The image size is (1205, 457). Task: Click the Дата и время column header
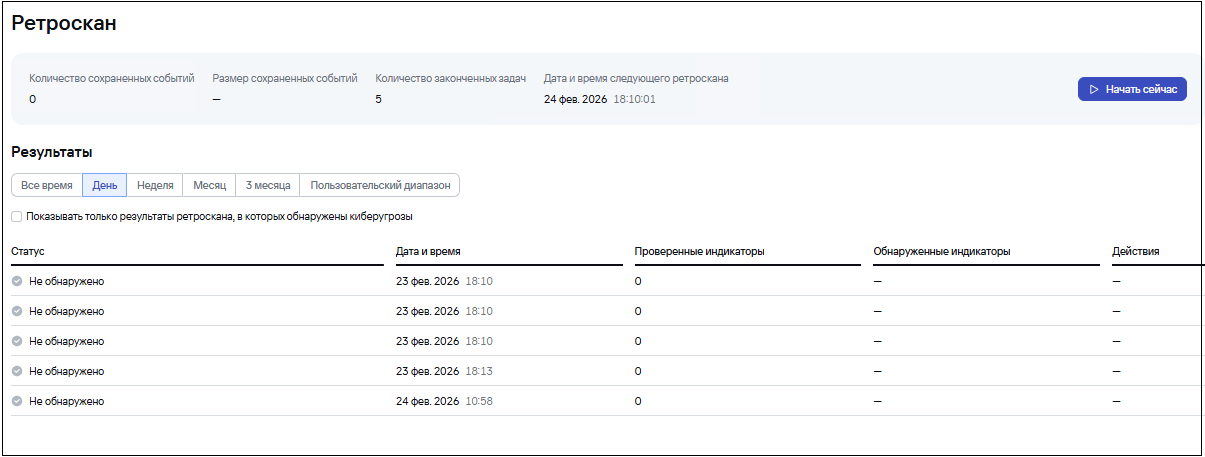point(428,251)
